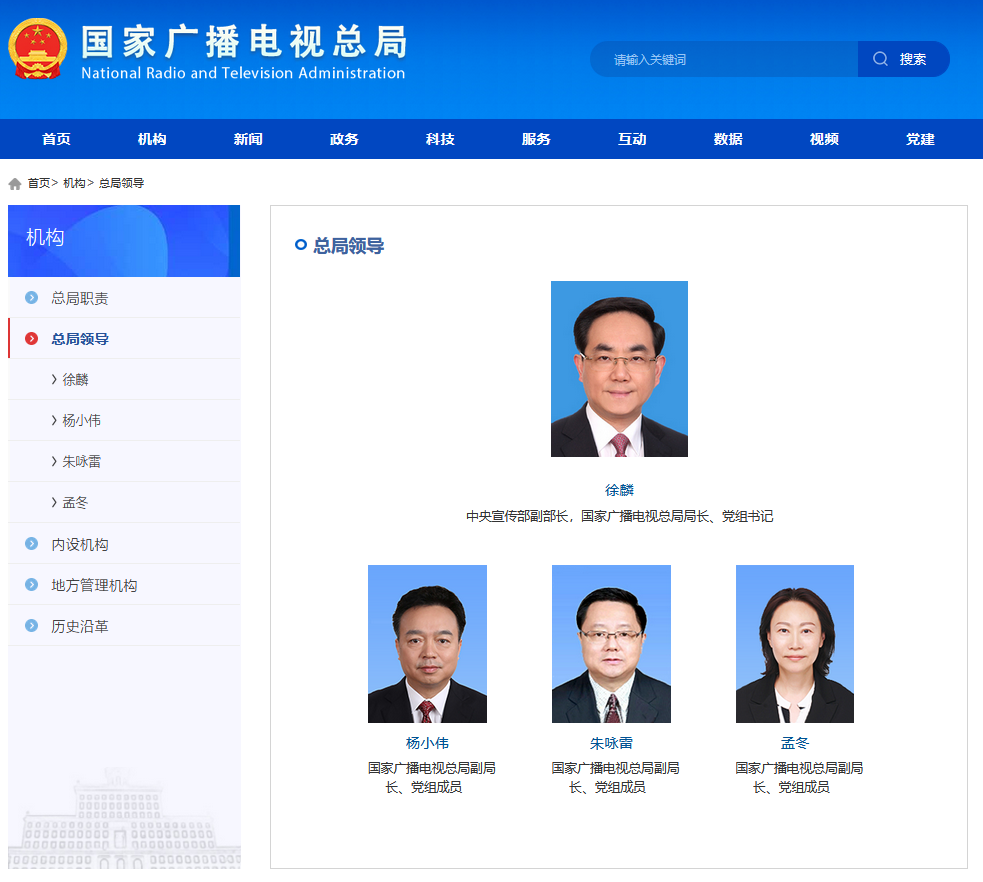Open the 新闻 navigation menu item
983x882 pixels.
[248, 139]
